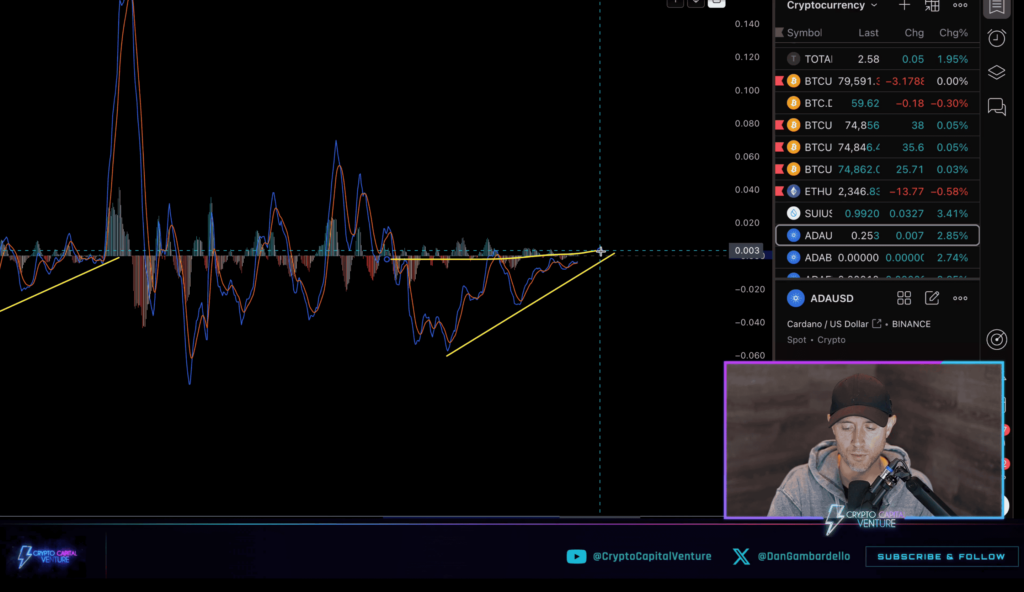Toggle red flag on BTCU 74,846 row
Image resolution: width=1024 pixels, height=592 pixels.
point(779,147)
